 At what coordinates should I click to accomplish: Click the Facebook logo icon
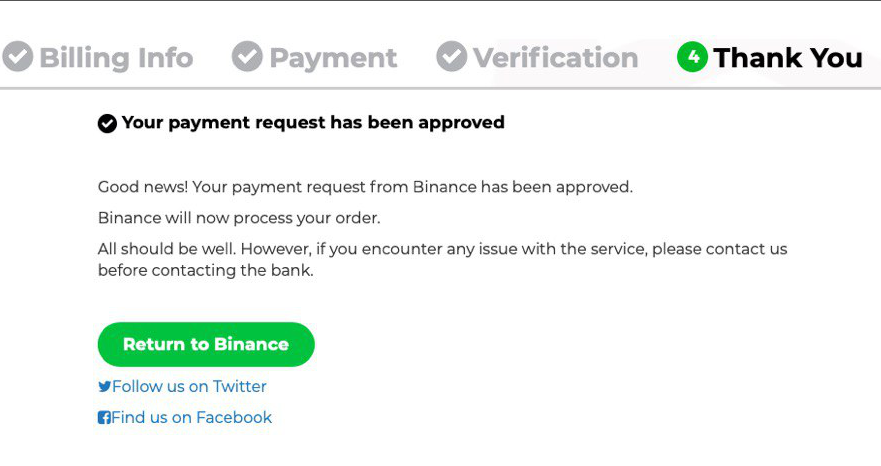[104, 418]
